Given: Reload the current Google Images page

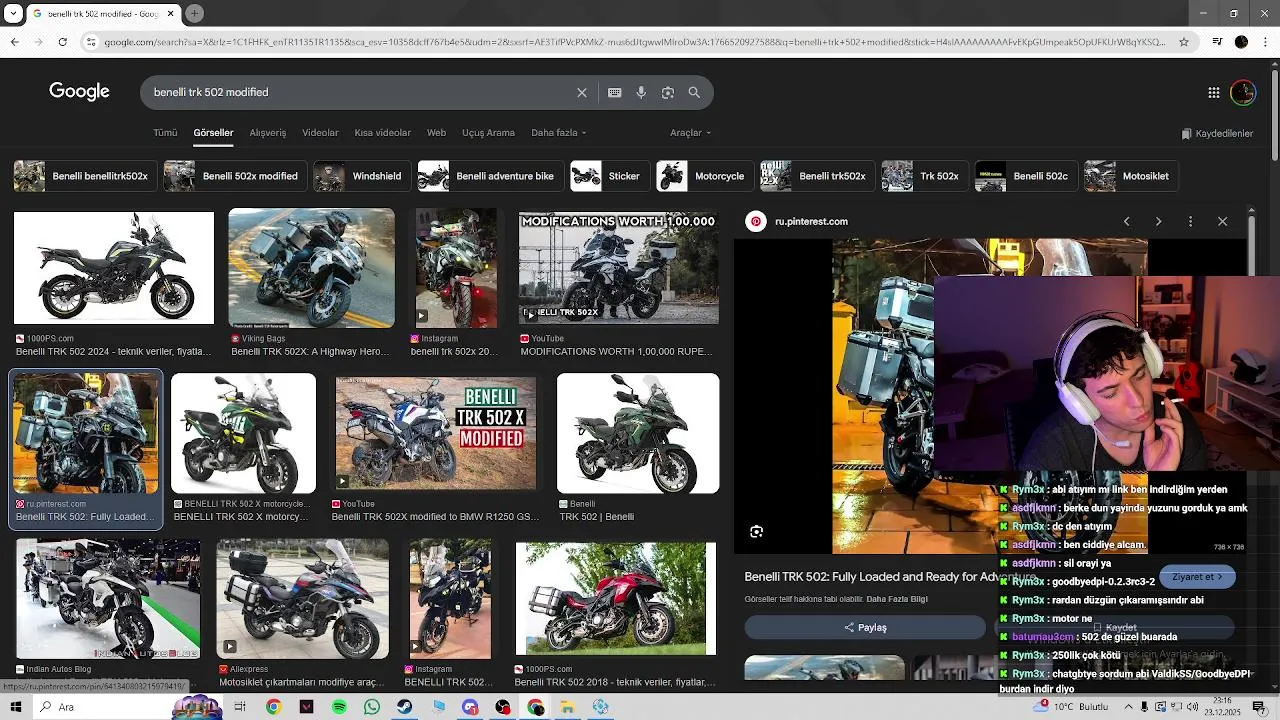Looking at the screenshot, I should 62,42.
